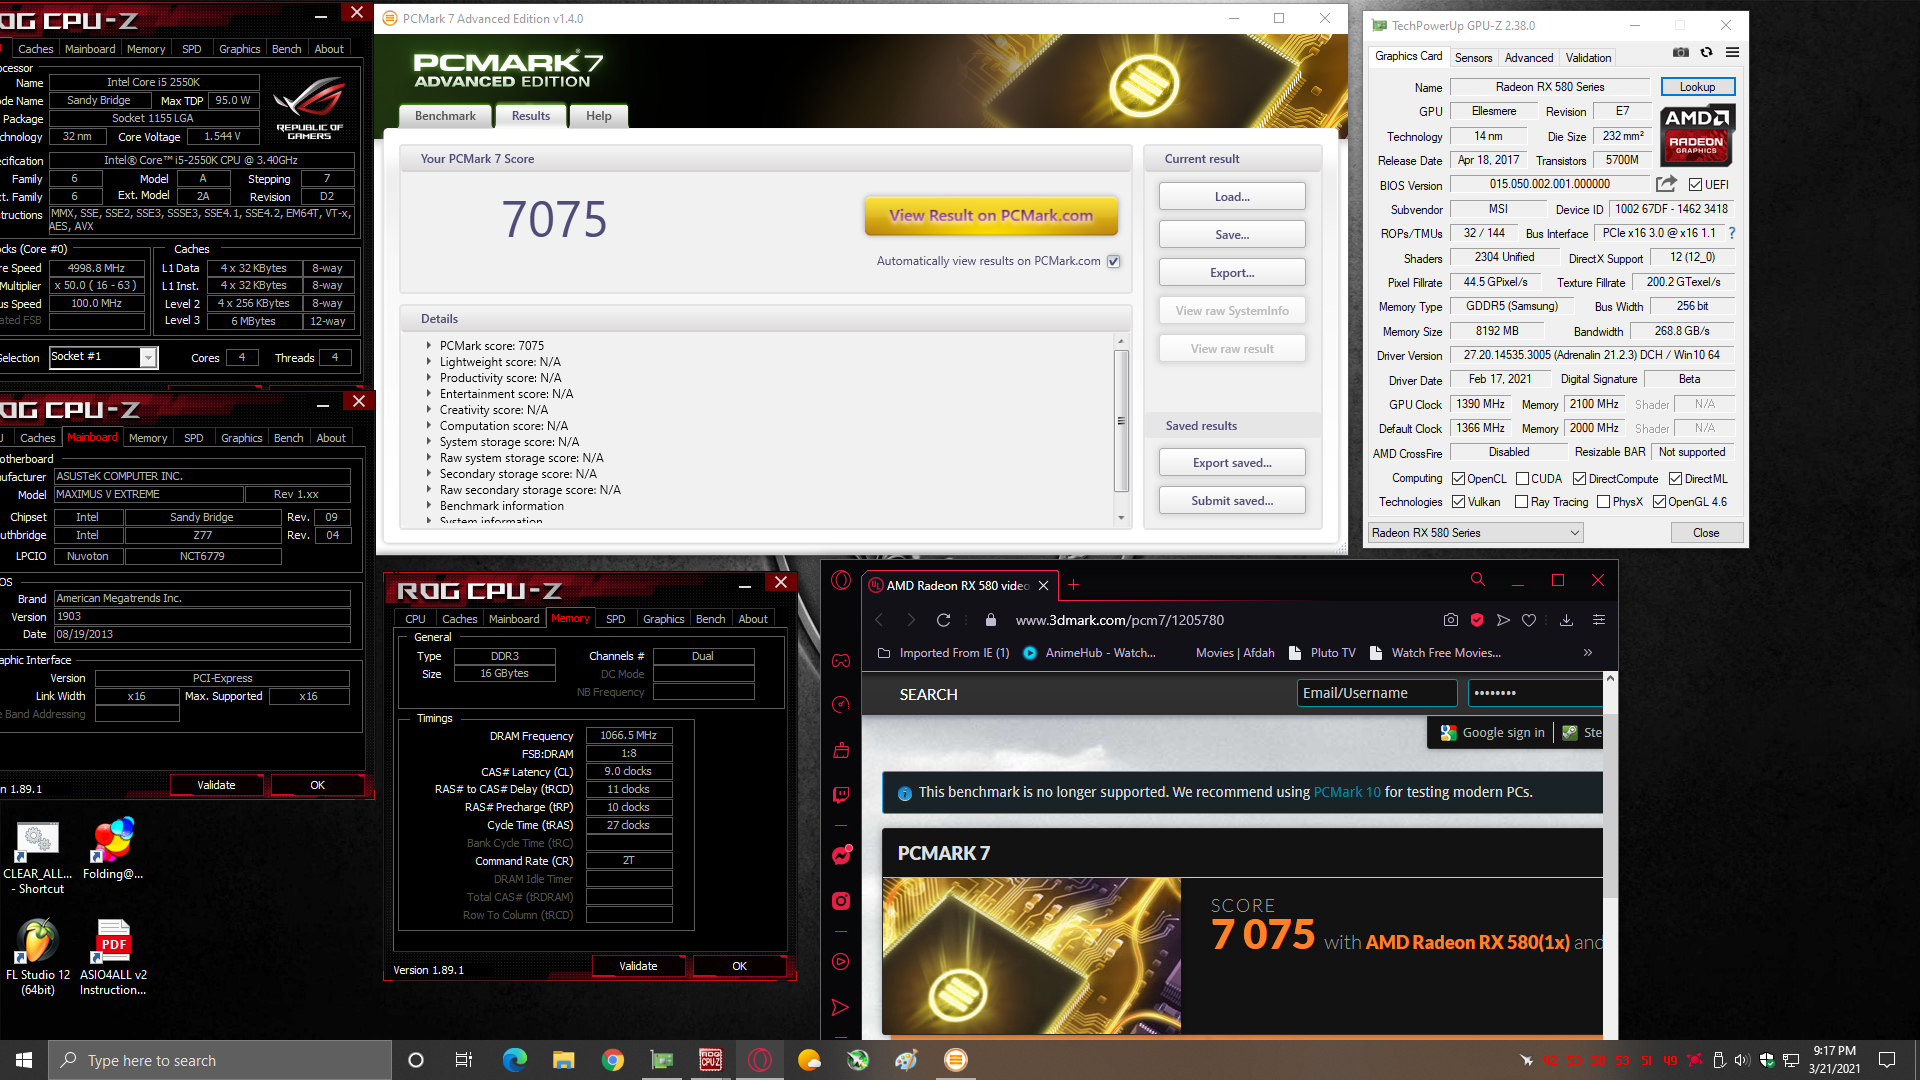Switch to the GPU-Z Advanced tab
Screen dimensions: 1920x1080
pyautogui.click(x=1529, y=58)
